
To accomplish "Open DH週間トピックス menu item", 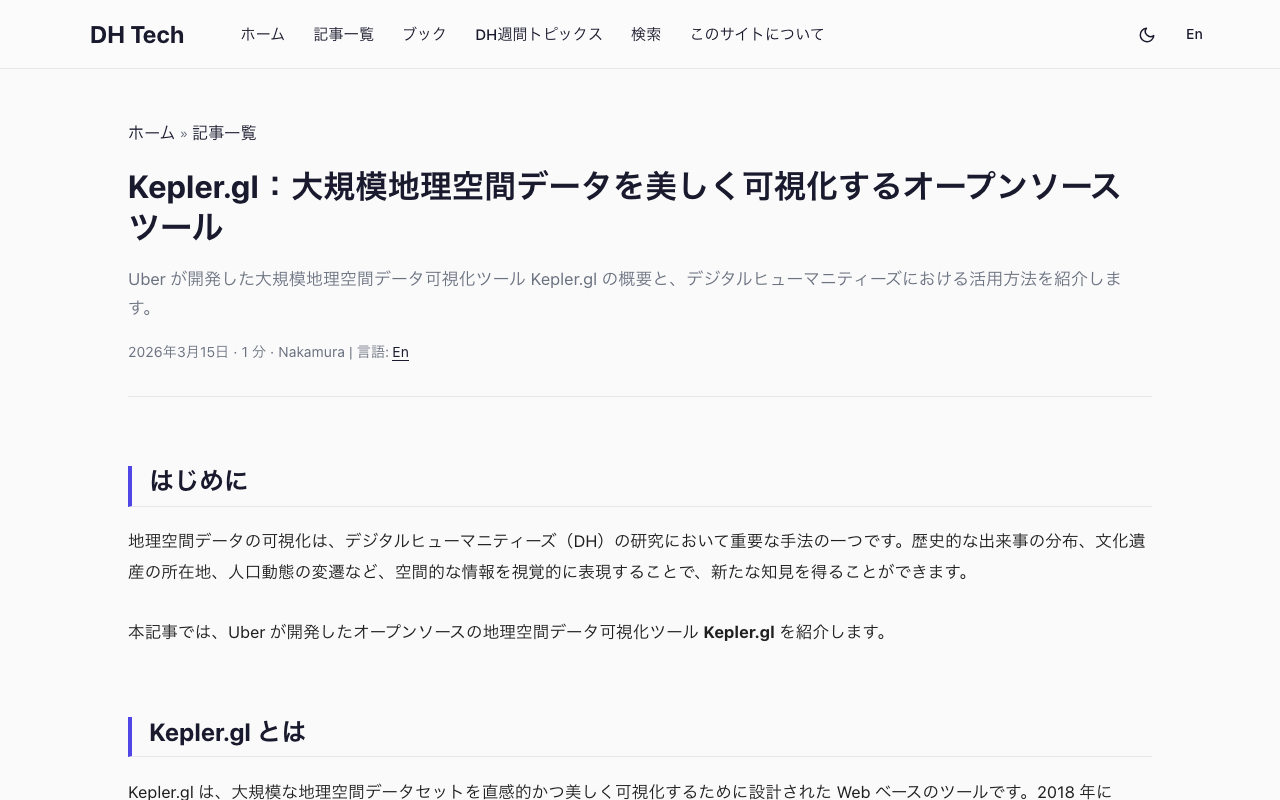I will 539,34.
